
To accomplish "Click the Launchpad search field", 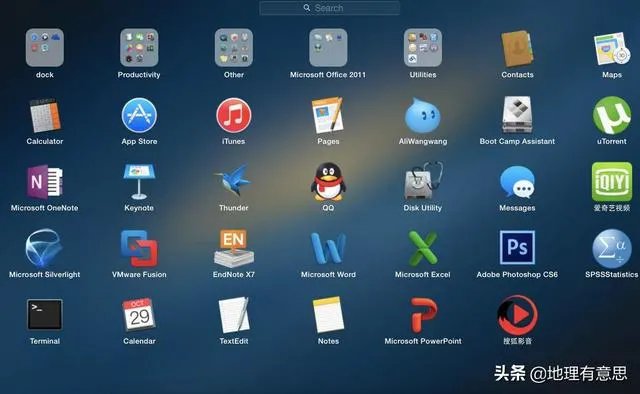I will (329, 8).
